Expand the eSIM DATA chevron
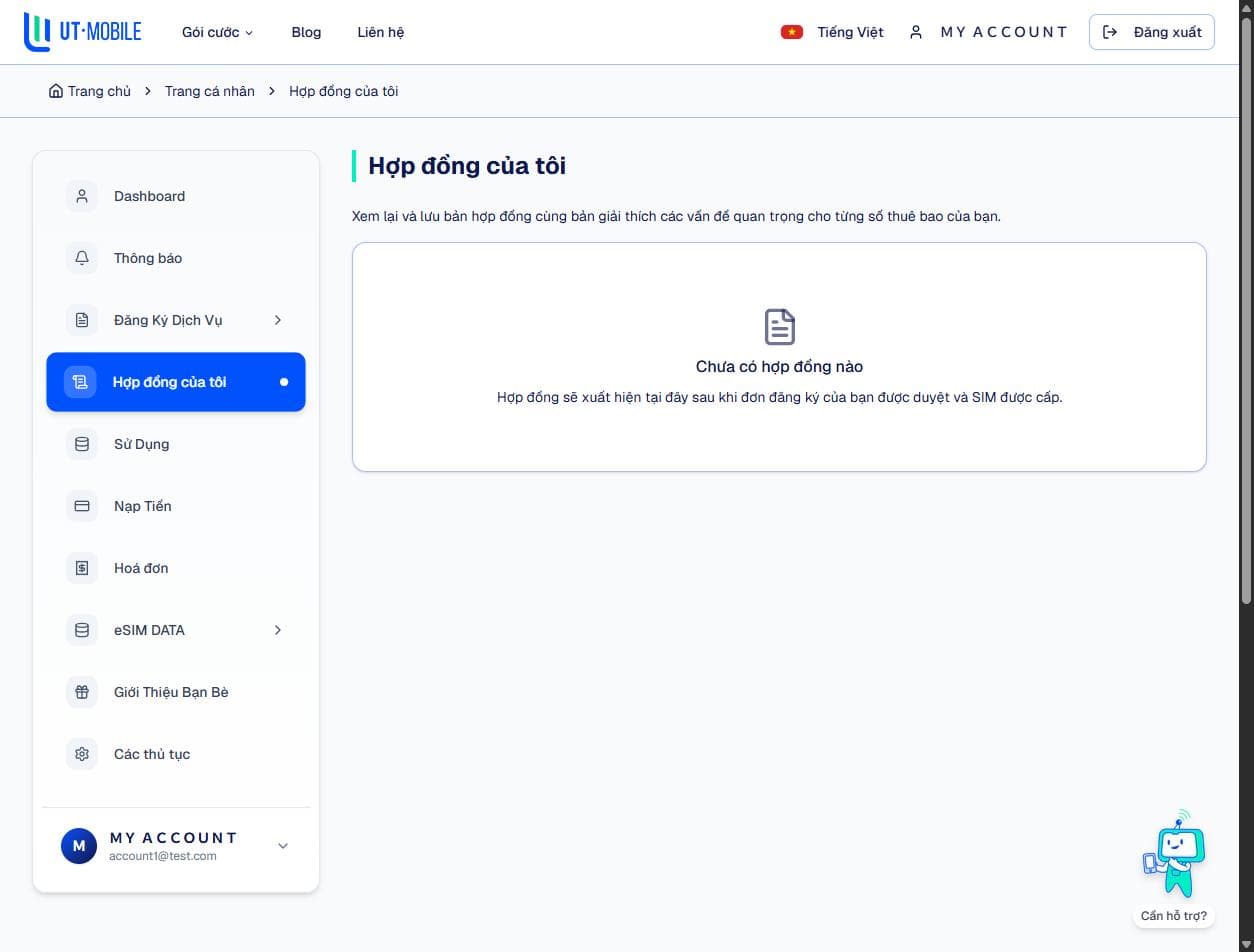Image resolution: width=1254 pixels, height=952 pixels. [x=278, y=630]
